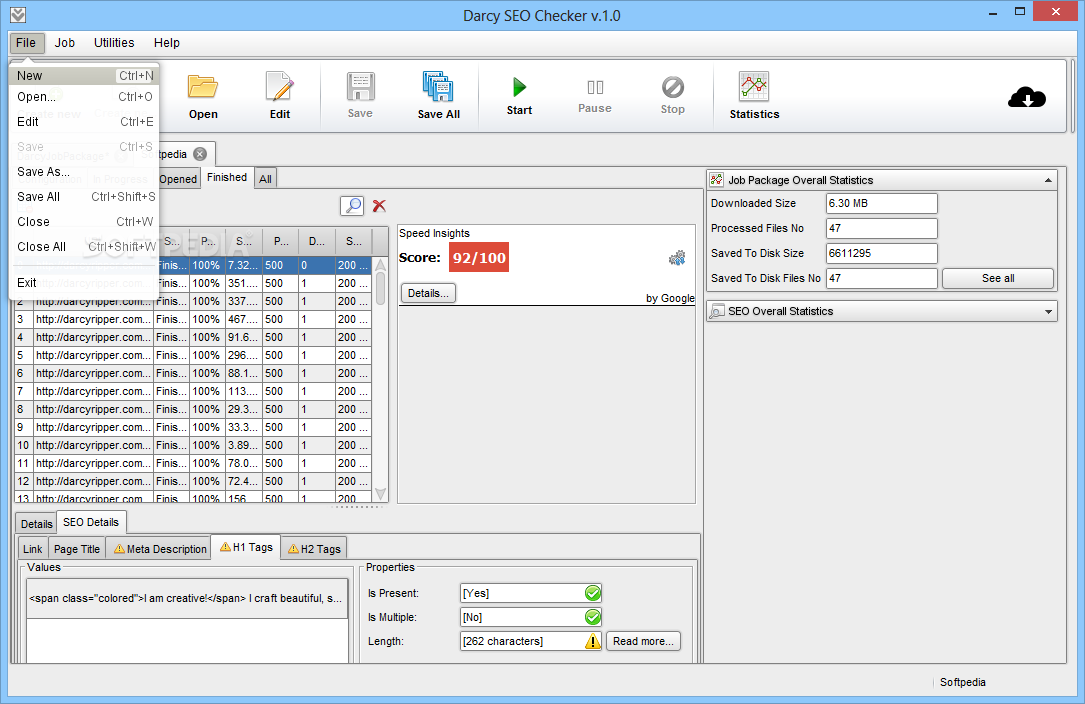Open the Link sub-tab

click(x=33, y=549)
